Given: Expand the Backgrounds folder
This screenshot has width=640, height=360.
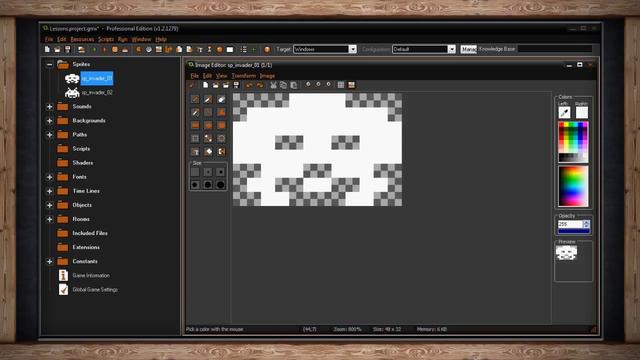Looking at the screenshot, I should pyautogui.click(x=49, y=121).
